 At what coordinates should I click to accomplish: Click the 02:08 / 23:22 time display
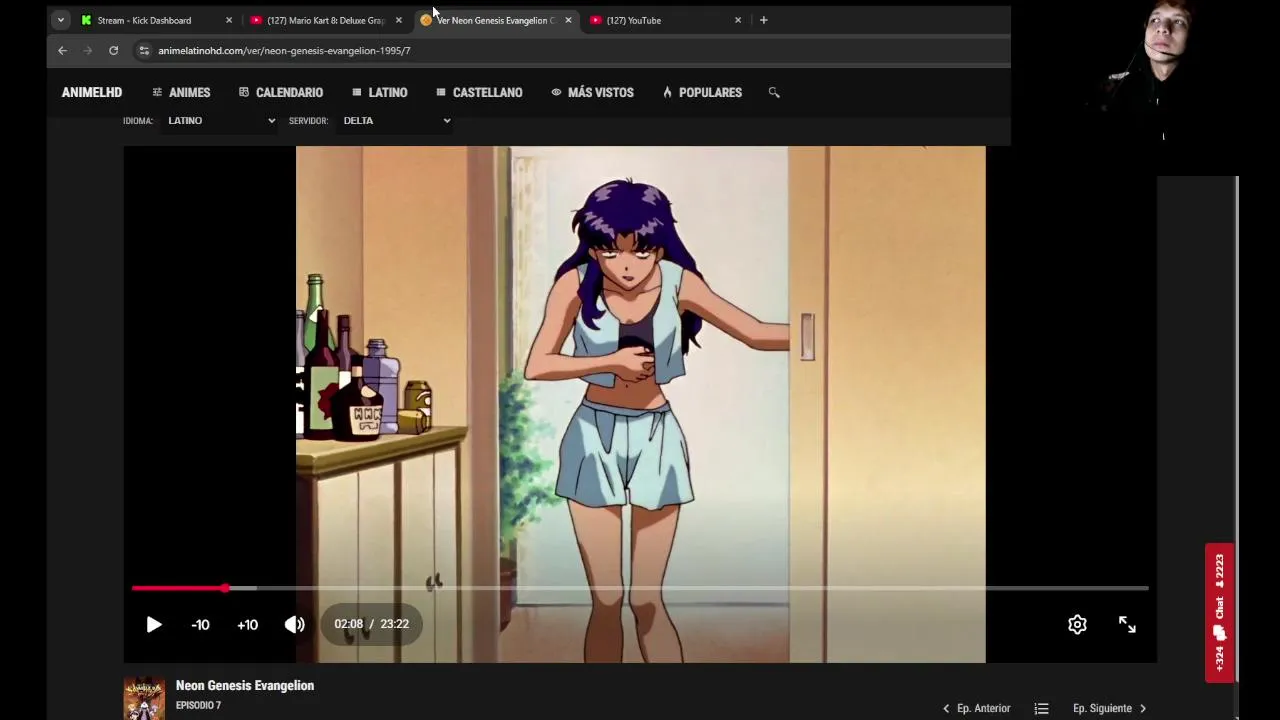371,624
